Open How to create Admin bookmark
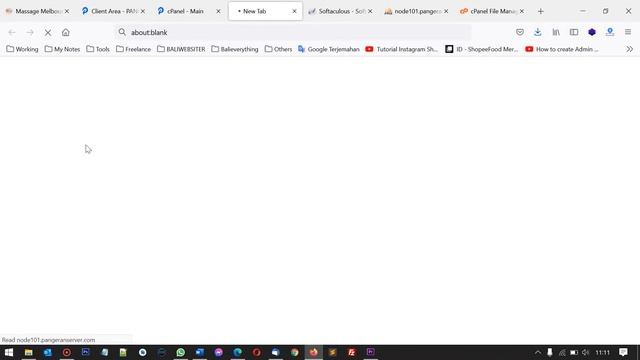Image resolution: width=640 pixels, height=360 pixels. tap(562, 49)
